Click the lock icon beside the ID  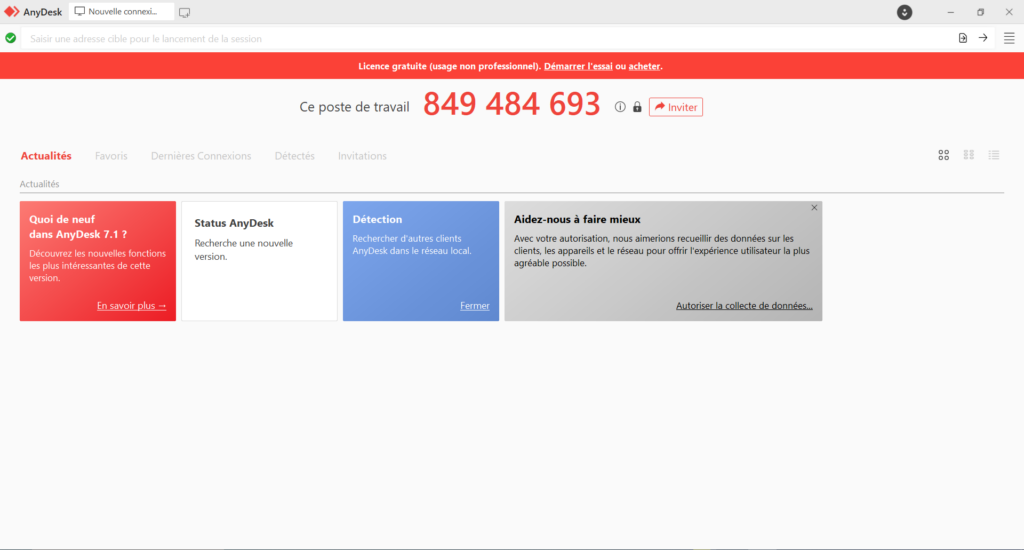click(637, 107)
